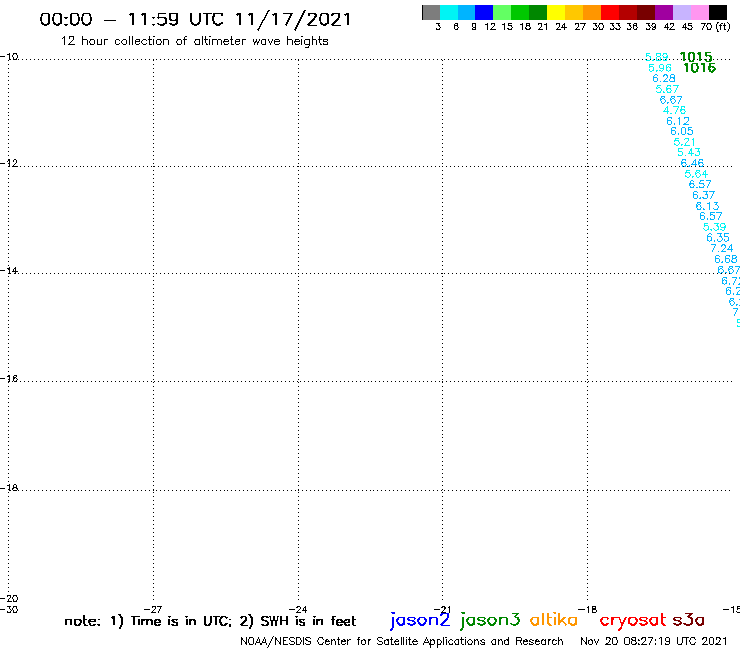Click the "12 hour collection of altimeter wave heights" subtitle
Image resolution: width=740 pixels, height=650 pixels.
click(194, 41)
